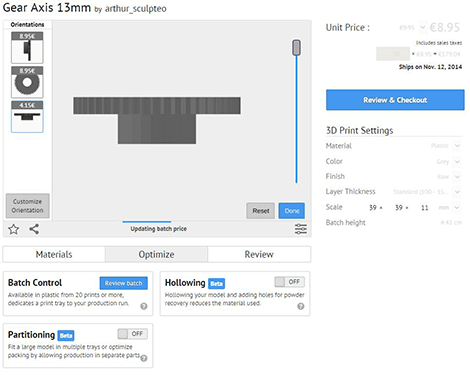This screenshot has height=385, width=470.
Task: Click the quantity input field
Action: 393,54
